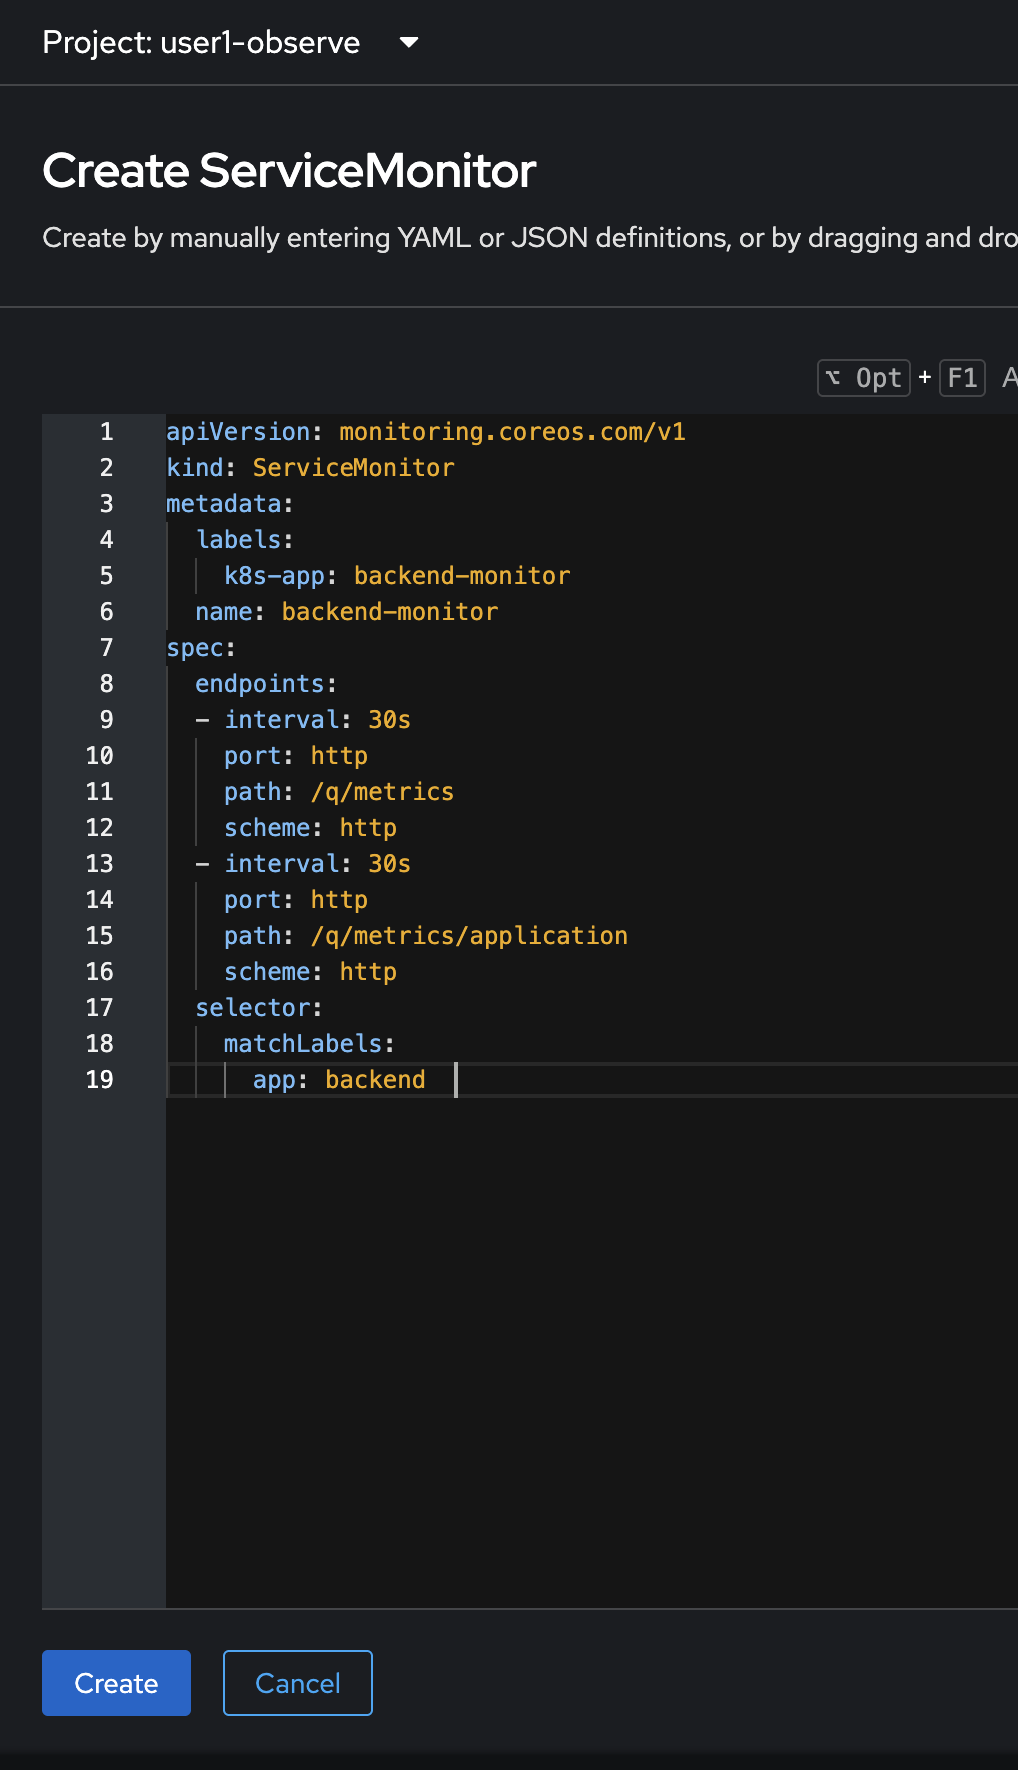Click the 'metadata:' key on line 3
This screenshot has height=1770, width=1018.
230,504
